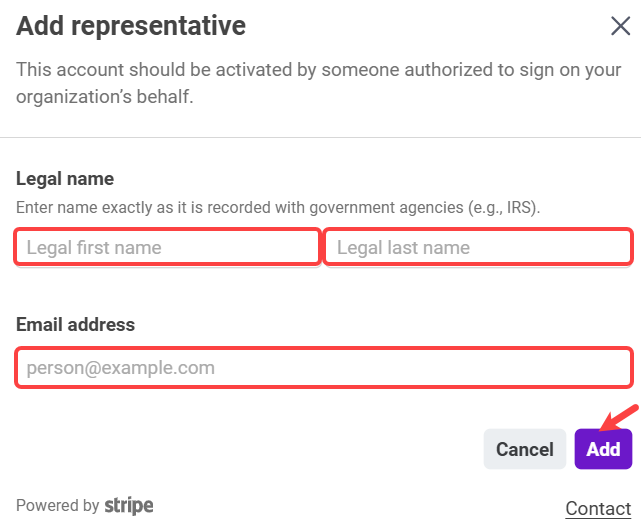The height and width of the screenshot is (532, 641).
Task: Focus the Legal last name field
Action: pos(478,247)
